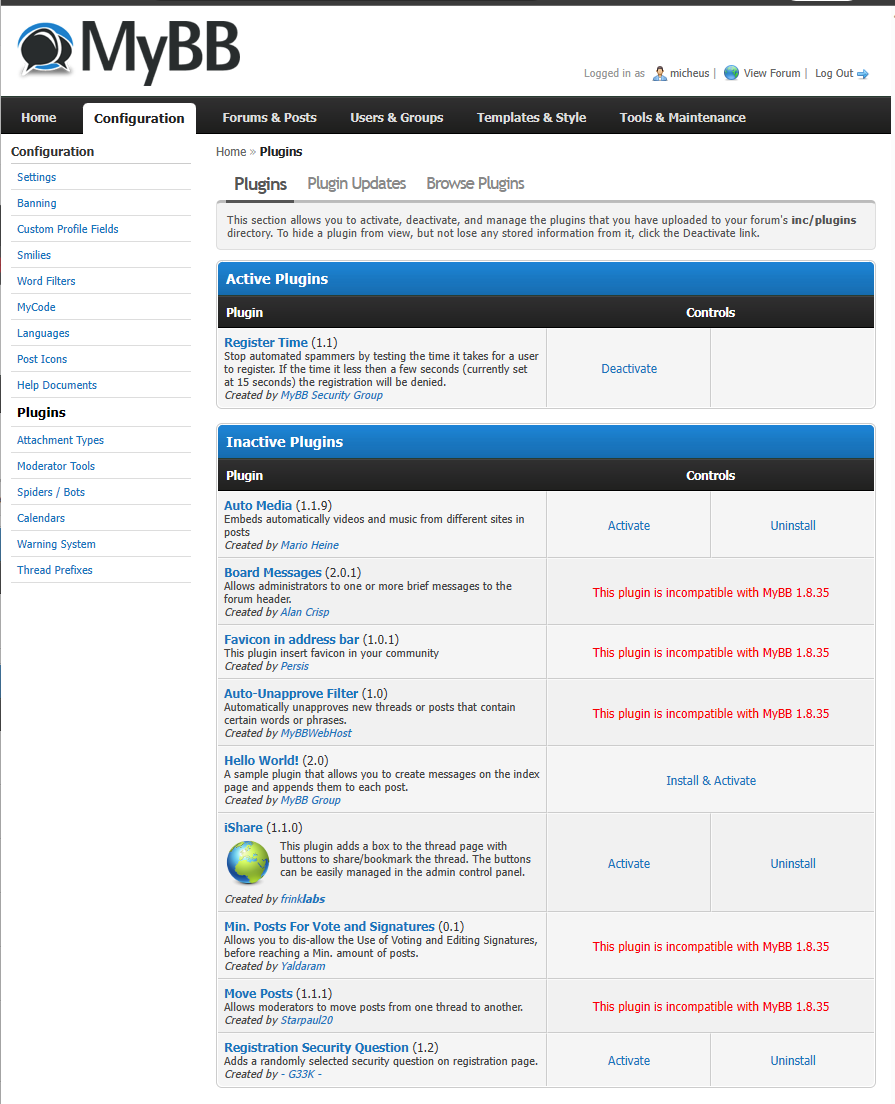Open the iShare plugin title
Viewport: 895px width, 1104px height.
point(243,828)
